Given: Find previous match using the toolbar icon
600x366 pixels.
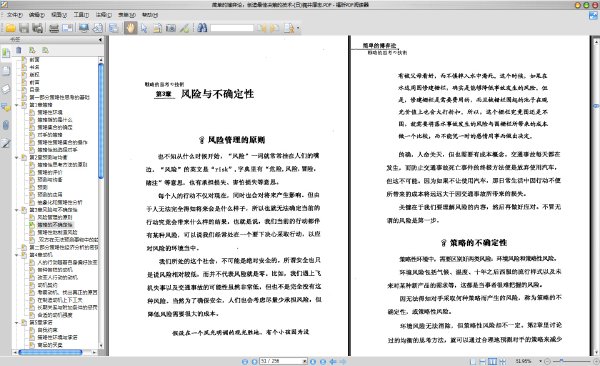Looking at the screenshot, I should (262, 28).
